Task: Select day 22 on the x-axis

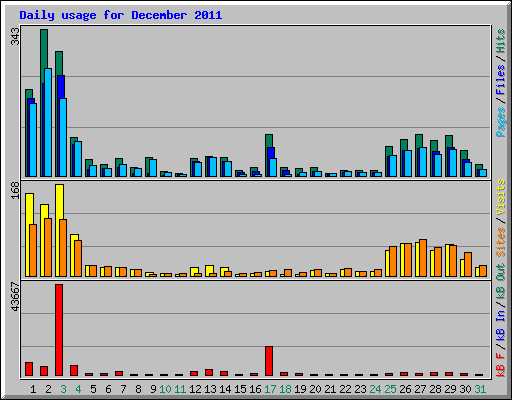Action: tap(345, 389)
